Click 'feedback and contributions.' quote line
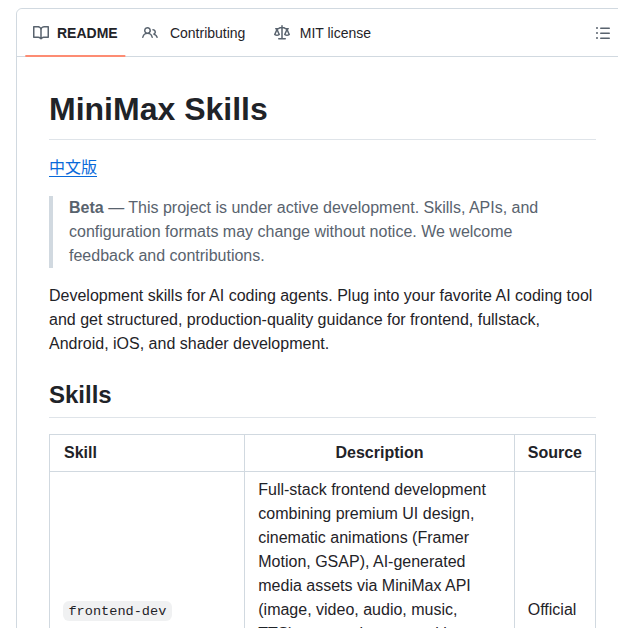 pyautogui.click(x=167, y=256)
